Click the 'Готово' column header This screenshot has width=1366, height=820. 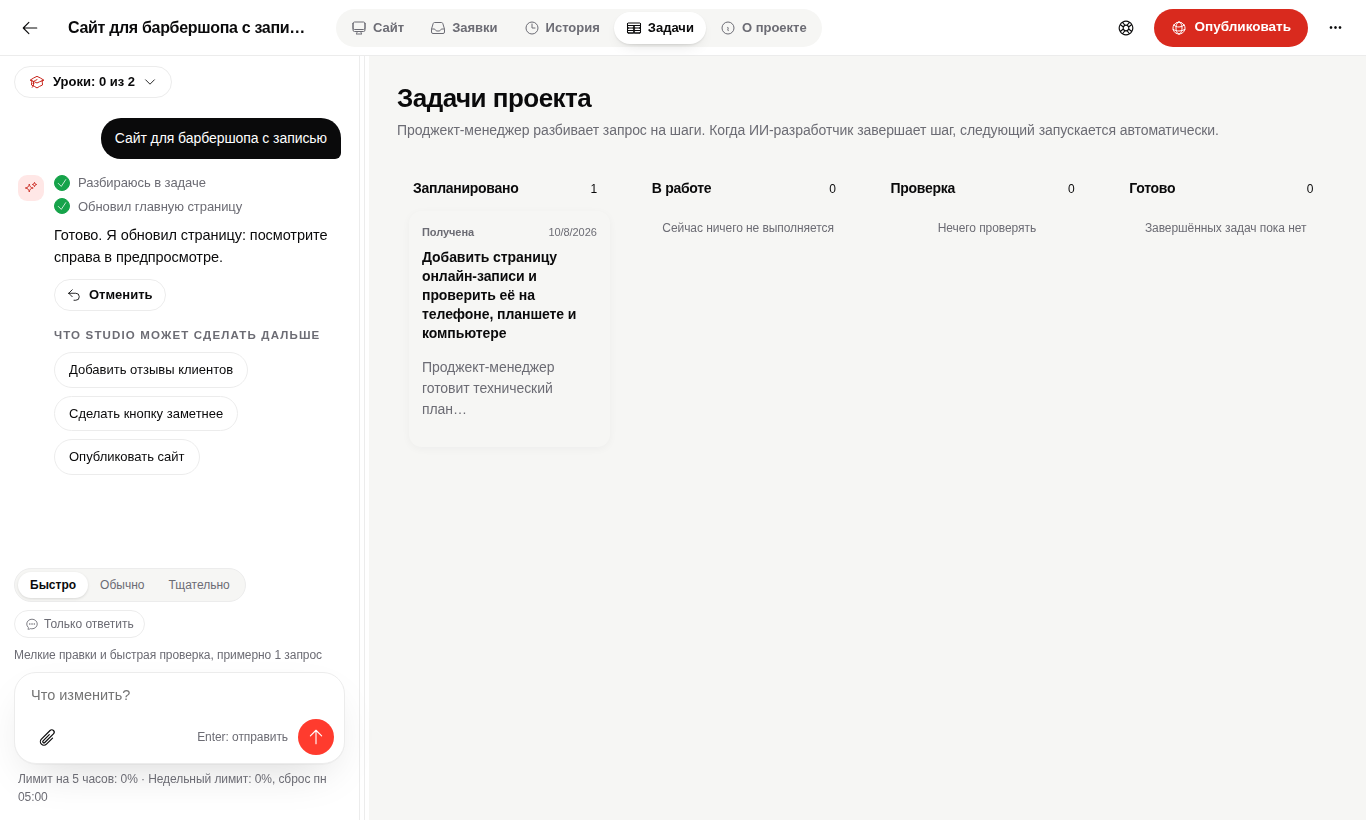point(1152,188)
